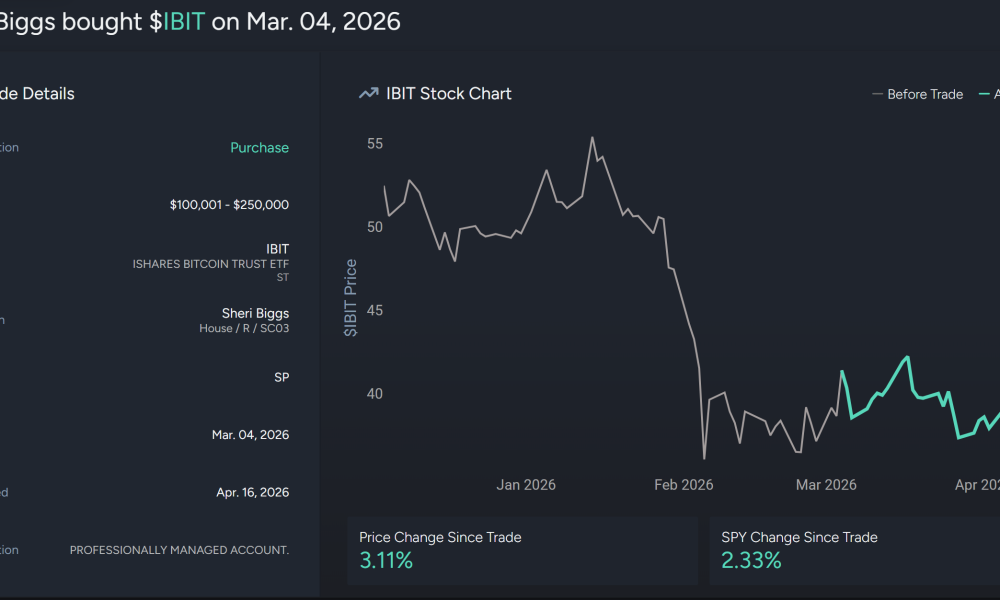1000x600 pixels.
Task: Click the Trade Details panel heading
Action: tap(37, 93)
